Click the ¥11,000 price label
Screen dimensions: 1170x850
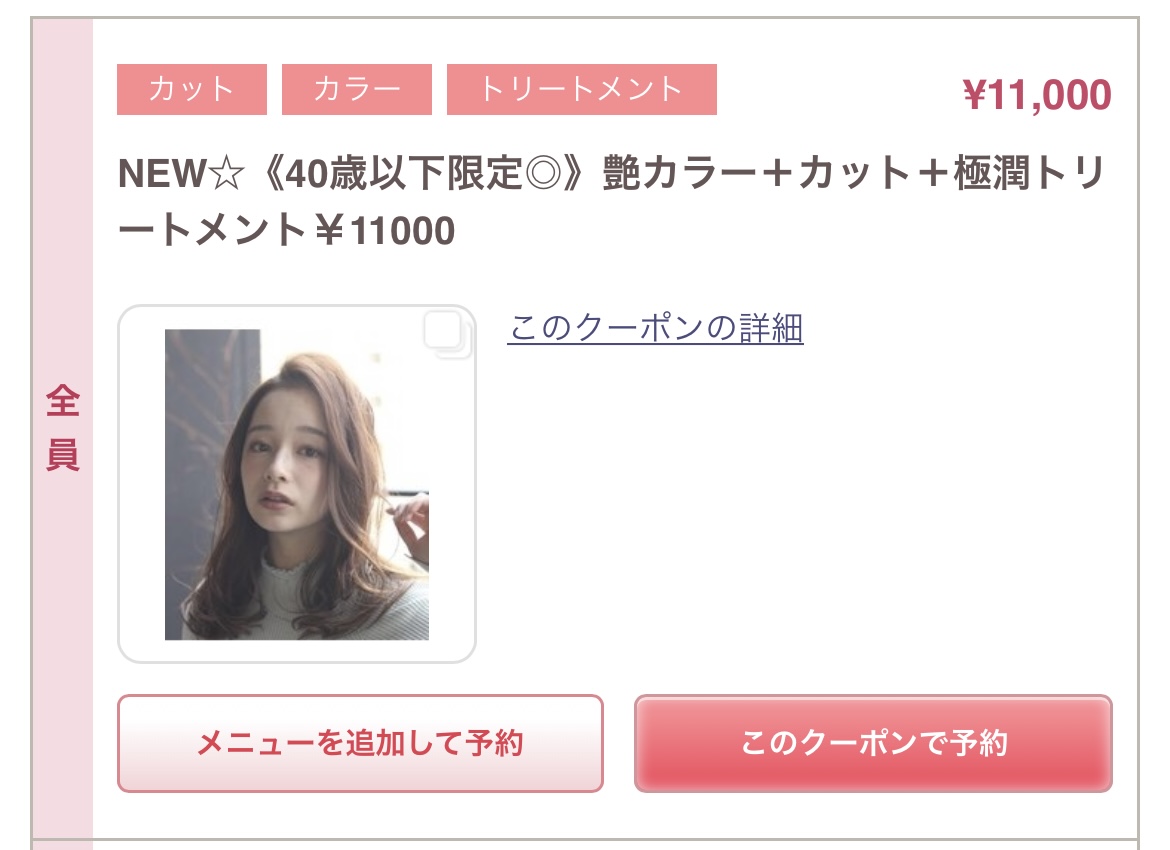point(1036,95)
